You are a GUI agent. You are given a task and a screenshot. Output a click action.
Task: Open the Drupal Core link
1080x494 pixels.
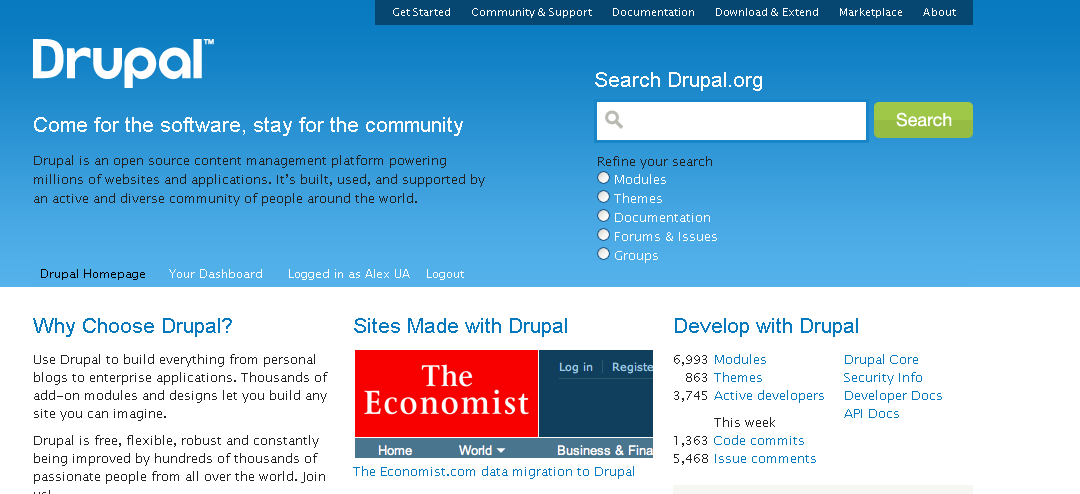pyautogui.click(x=881, y=360)
